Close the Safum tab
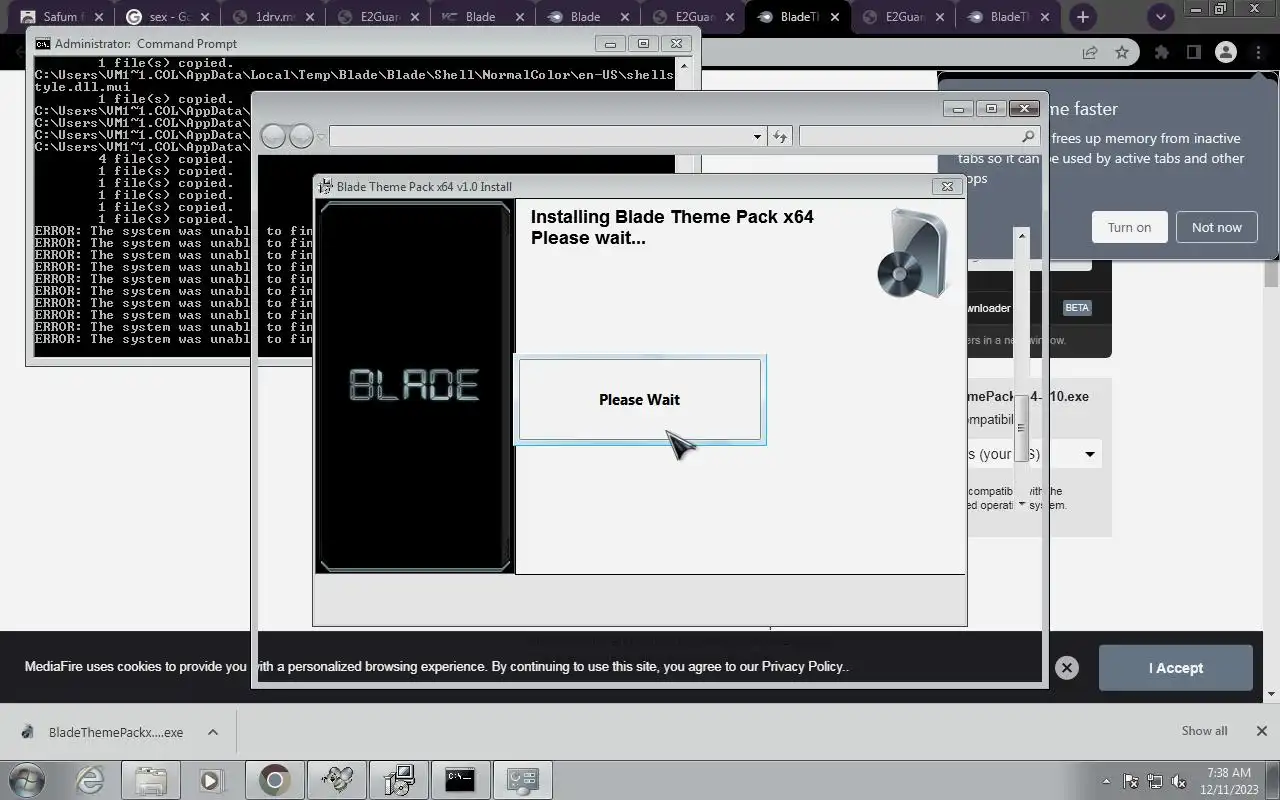 [98, 17]
